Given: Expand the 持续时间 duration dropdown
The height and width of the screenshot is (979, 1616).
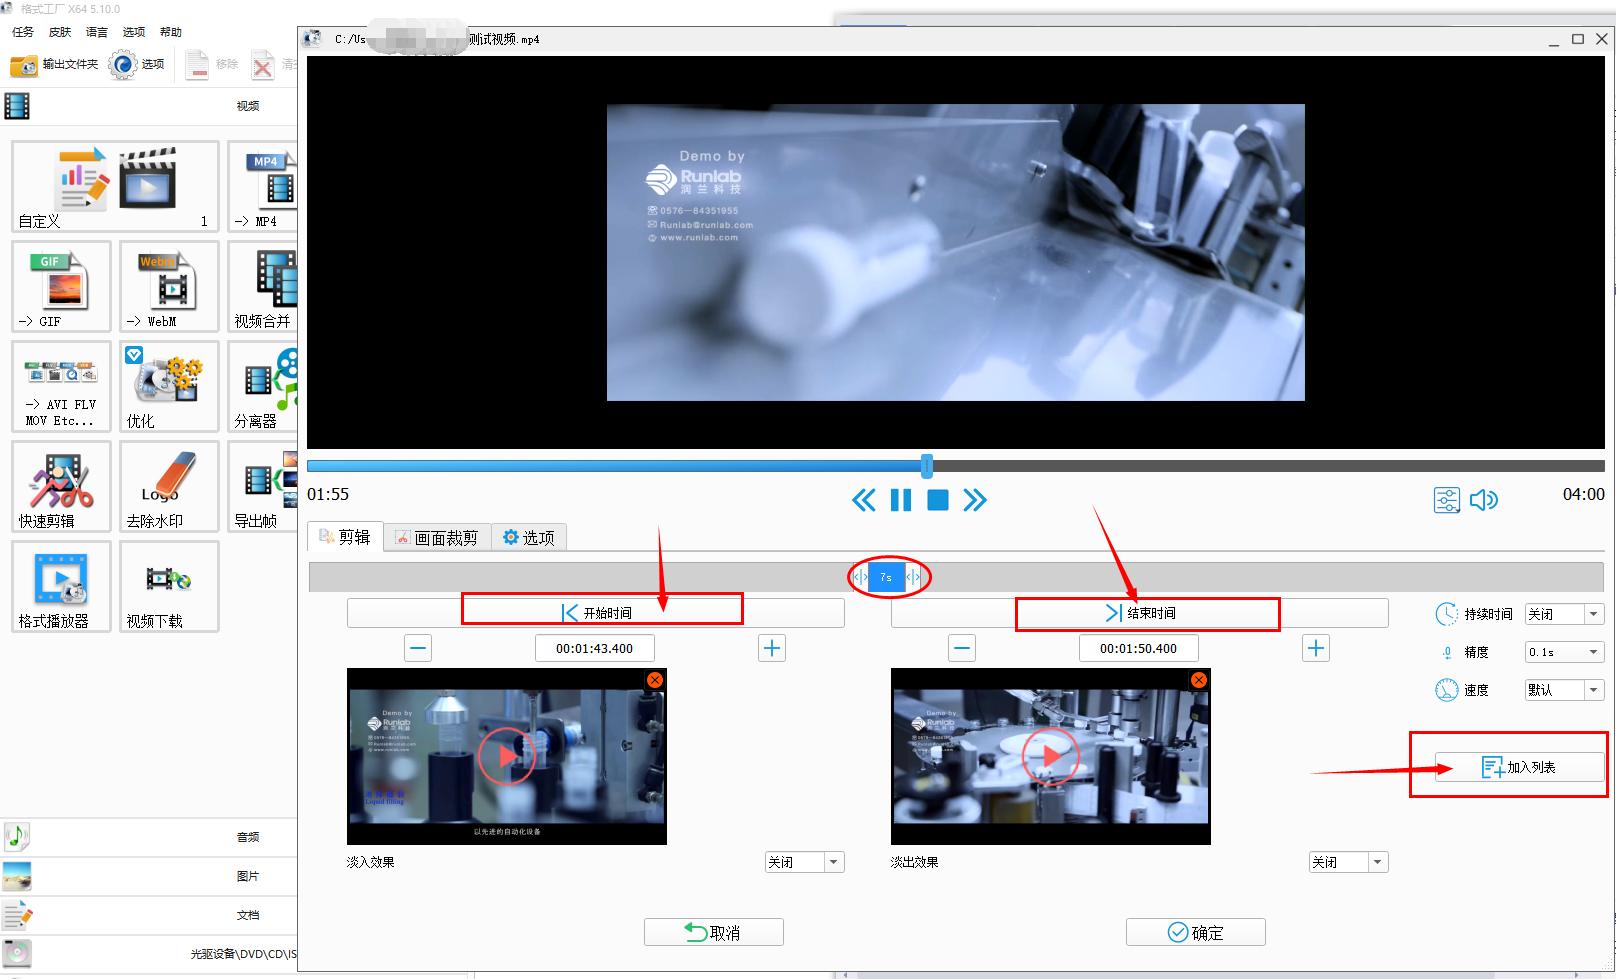Looking at the screenshot, I should click(1593, 614).
